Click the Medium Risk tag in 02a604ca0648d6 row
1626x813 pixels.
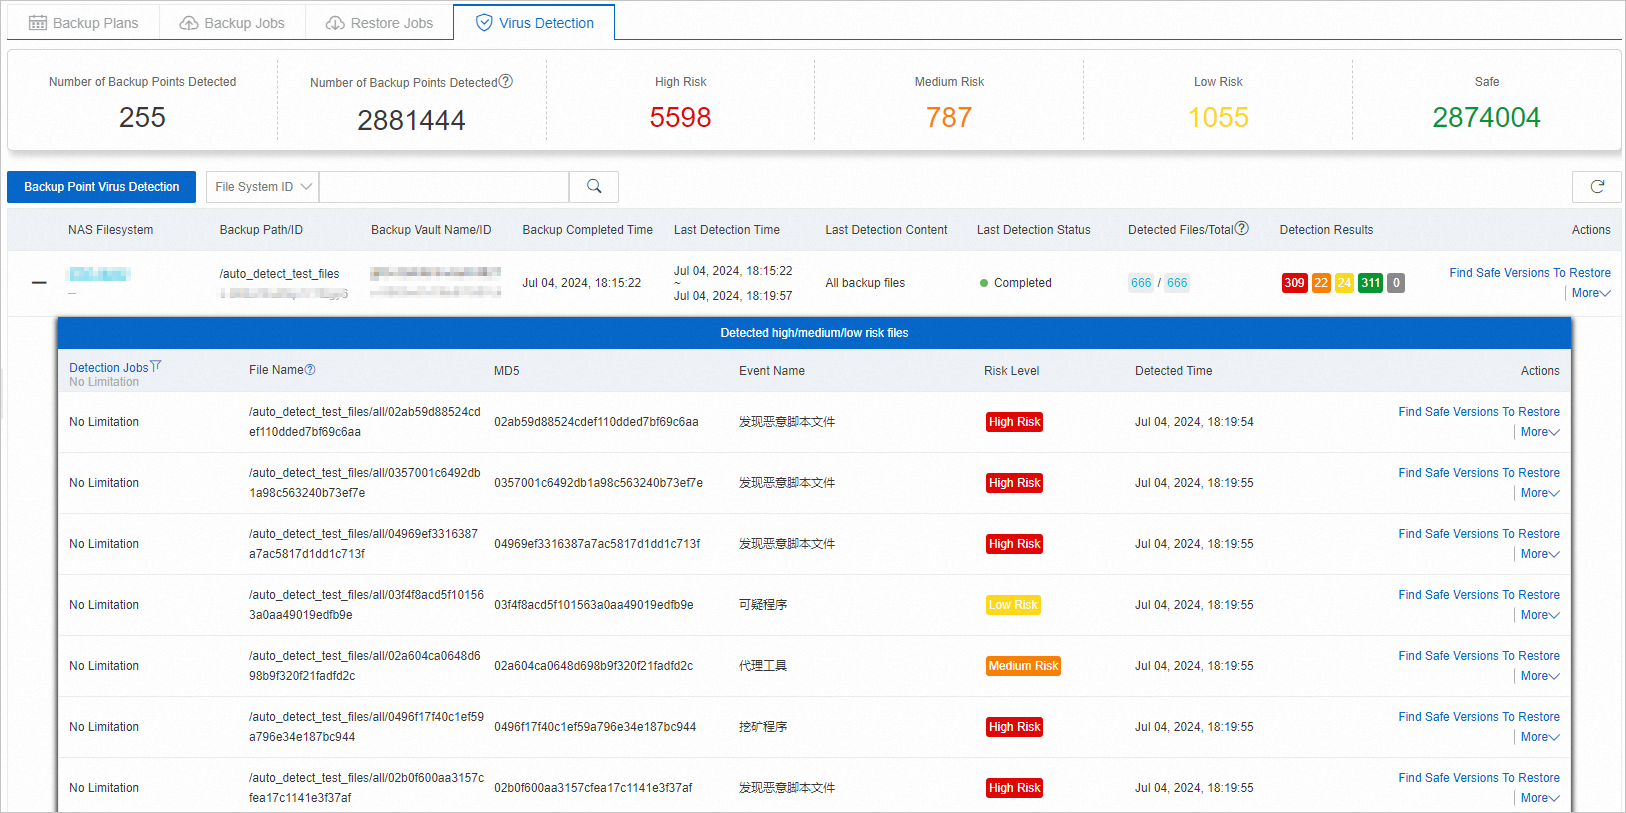[x=1023, y=666]
